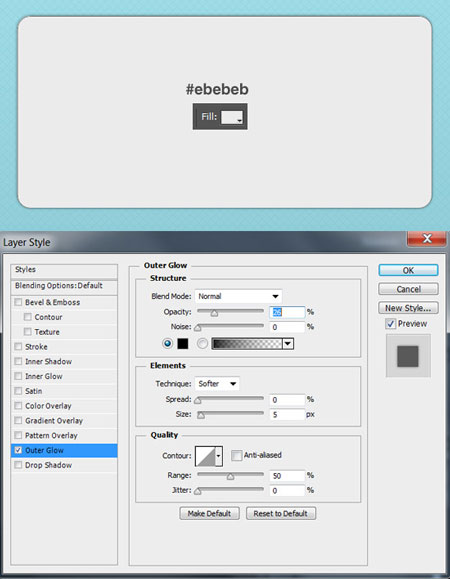Toggle the Inner Glow checkbox
450x579 pixels.
[18, 376]
